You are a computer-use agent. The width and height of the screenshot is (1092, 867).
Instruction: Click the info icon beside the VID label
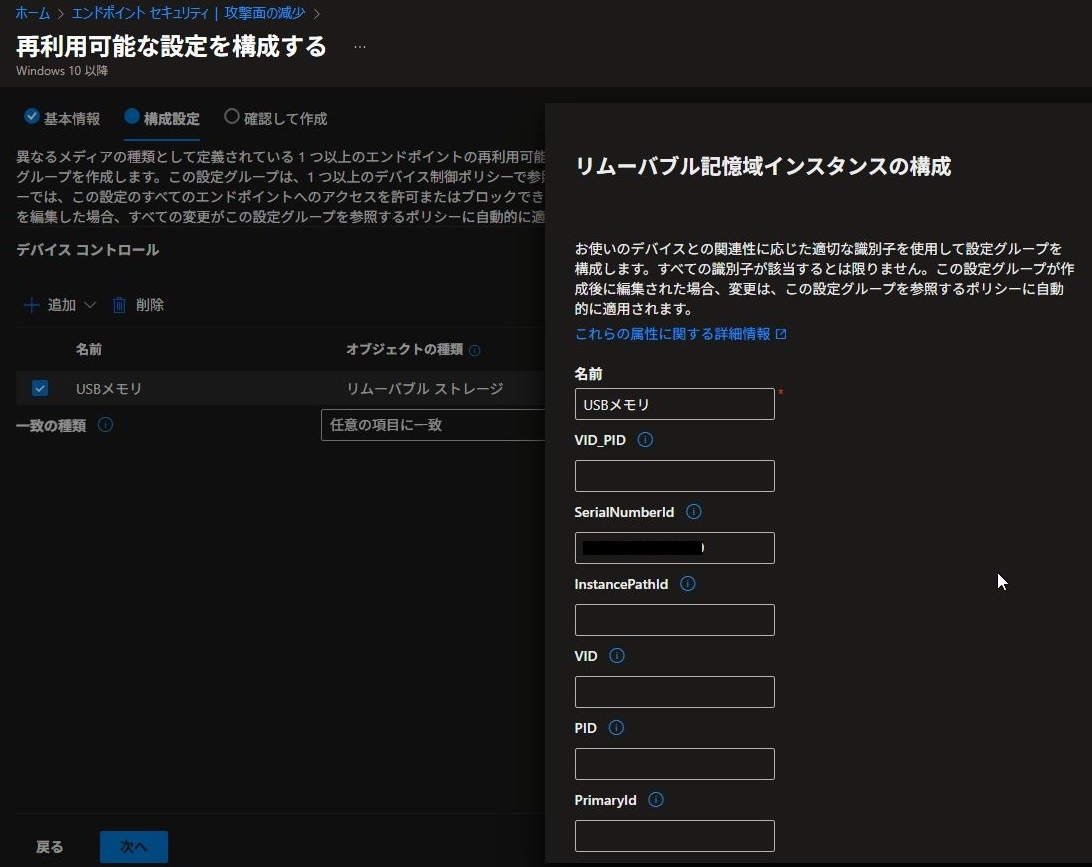click(617, 656)
